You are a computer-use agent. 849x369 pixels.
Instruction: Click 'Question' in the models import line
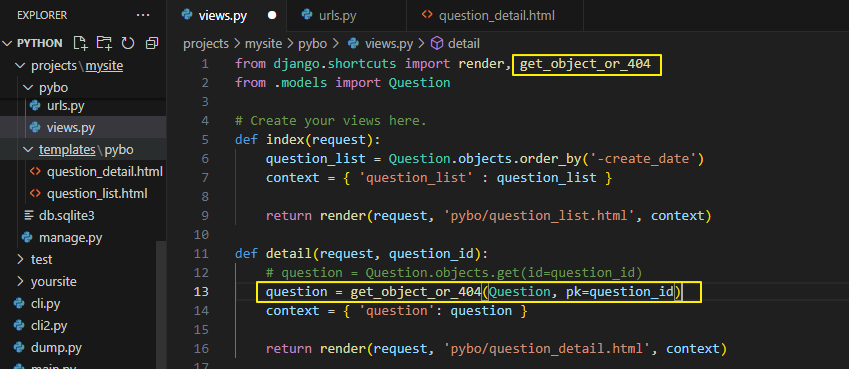click(419, 83)
